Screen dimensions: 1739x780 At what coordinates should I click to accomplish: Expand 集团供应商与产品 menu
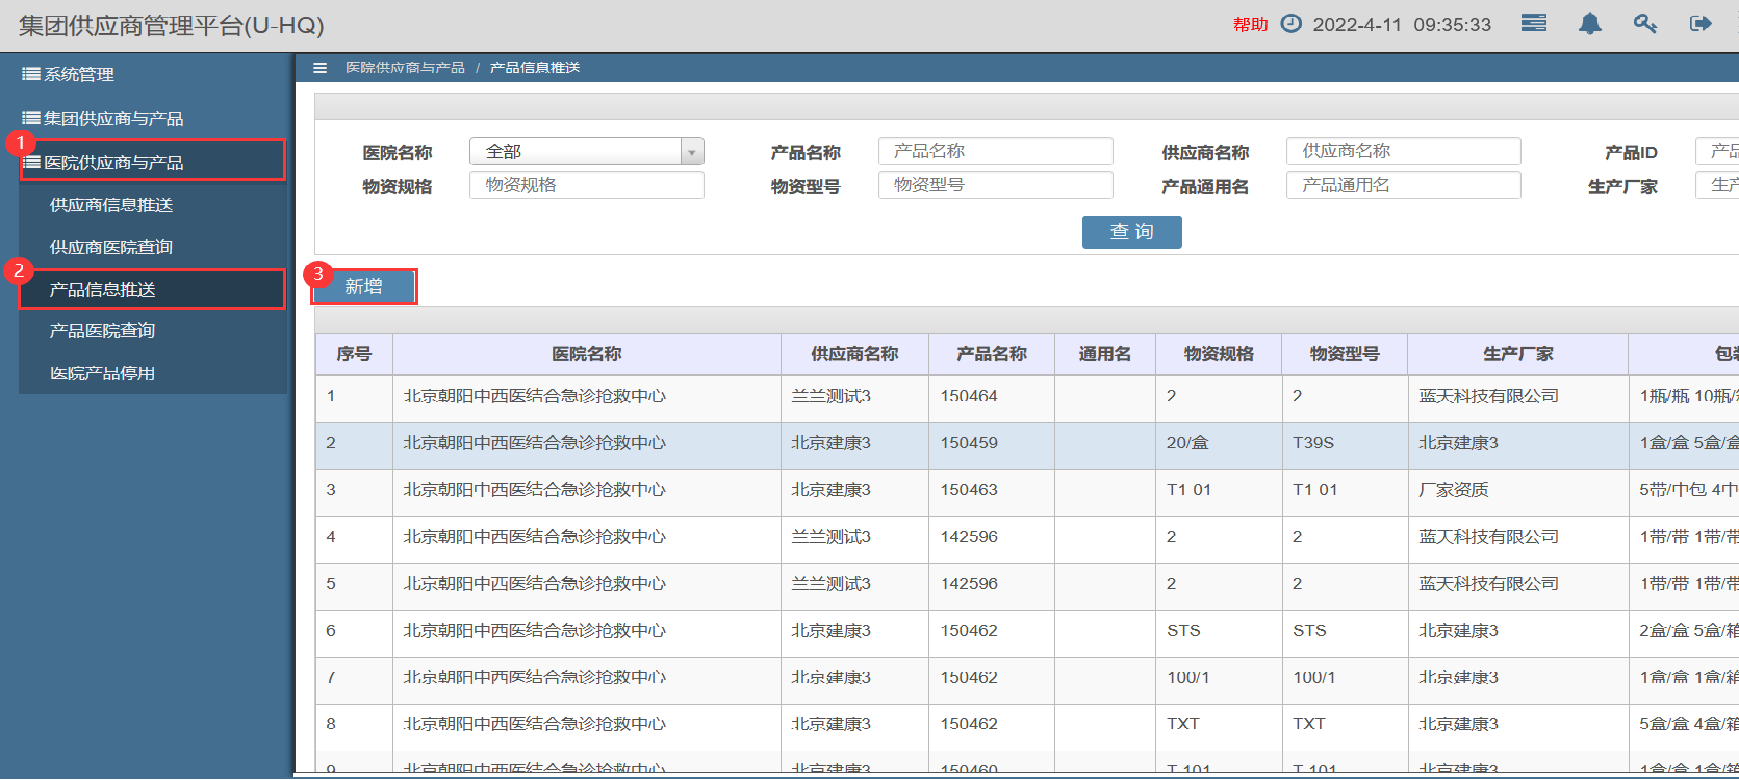[103, 118]
